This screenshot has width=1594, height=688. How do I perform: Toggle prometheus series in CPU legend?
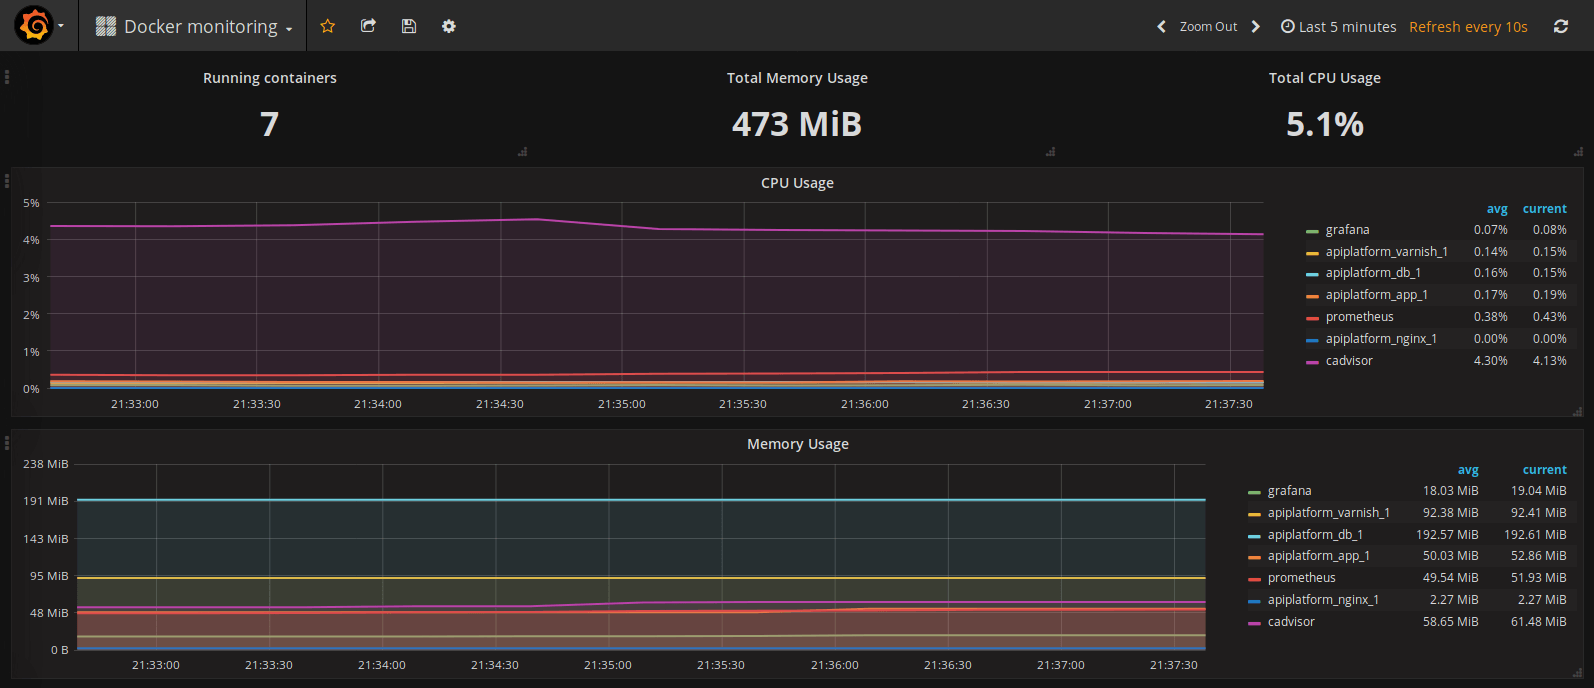[1359, 317]
